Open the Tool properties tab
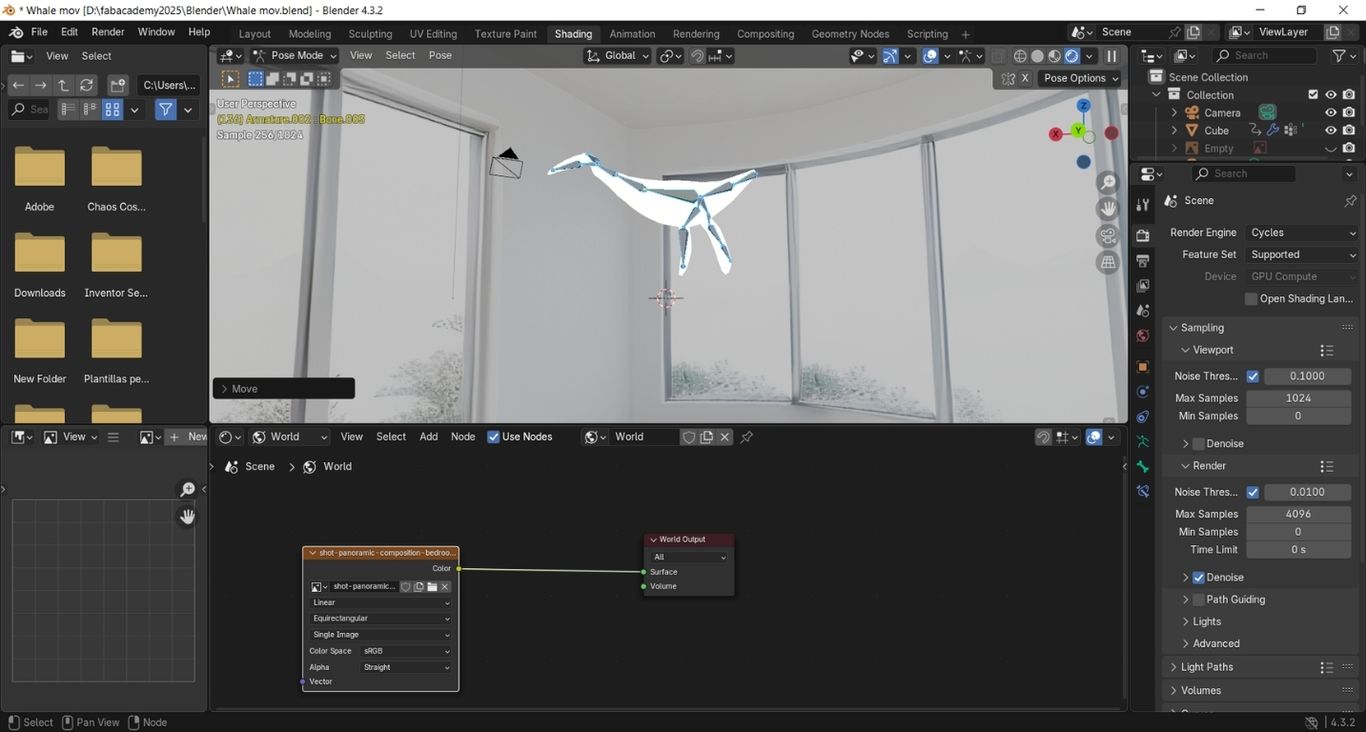Screen dimensions: 1366x732 point(1143,205)
